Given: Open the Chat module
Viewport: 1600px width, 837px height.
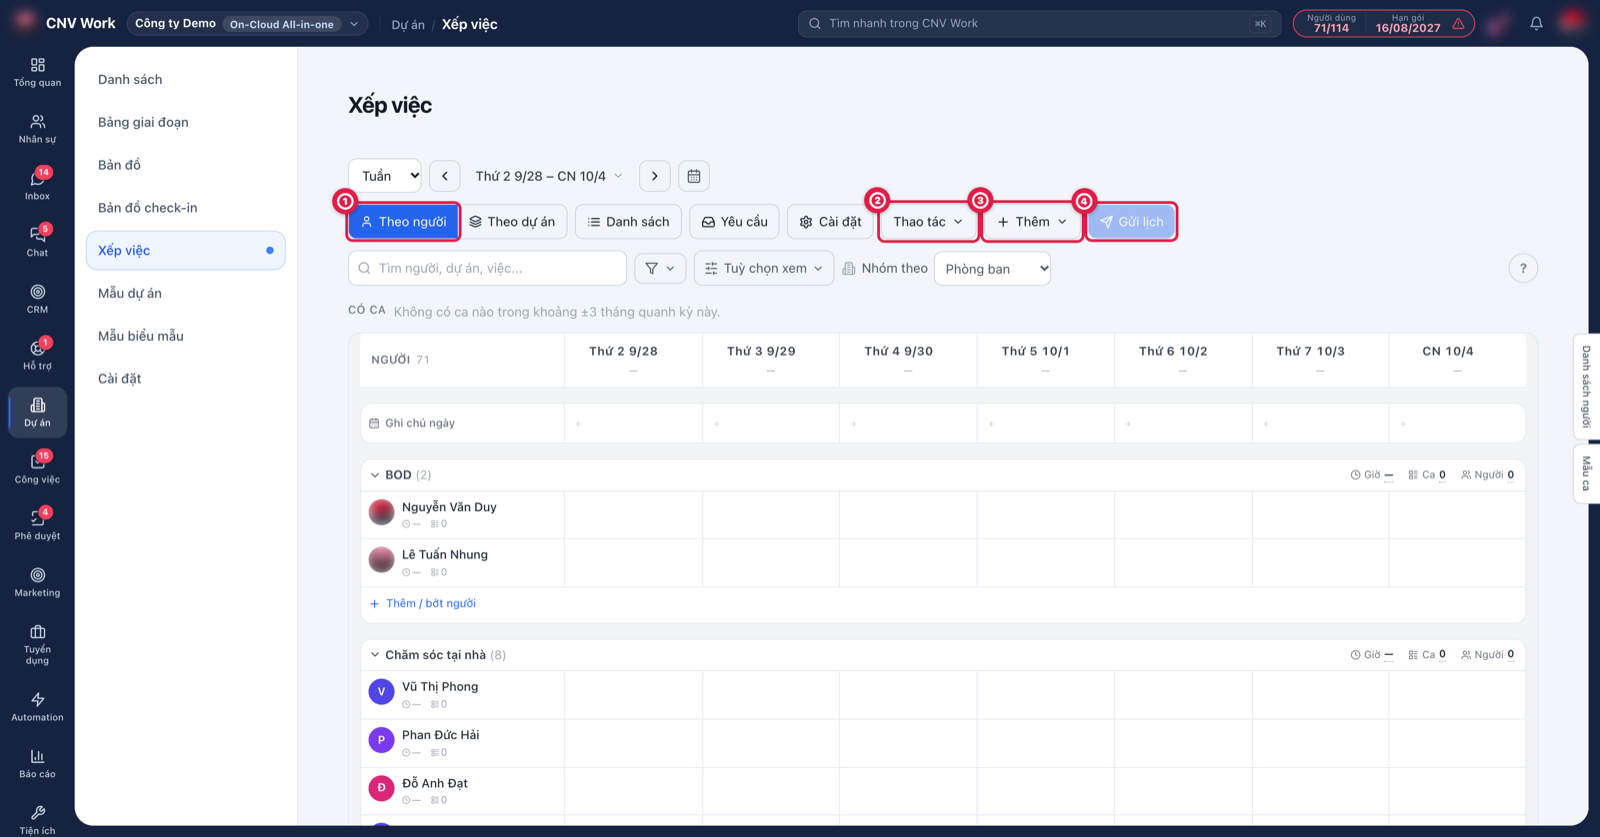Looking at the screenshot, I should (x=37, y=242).
